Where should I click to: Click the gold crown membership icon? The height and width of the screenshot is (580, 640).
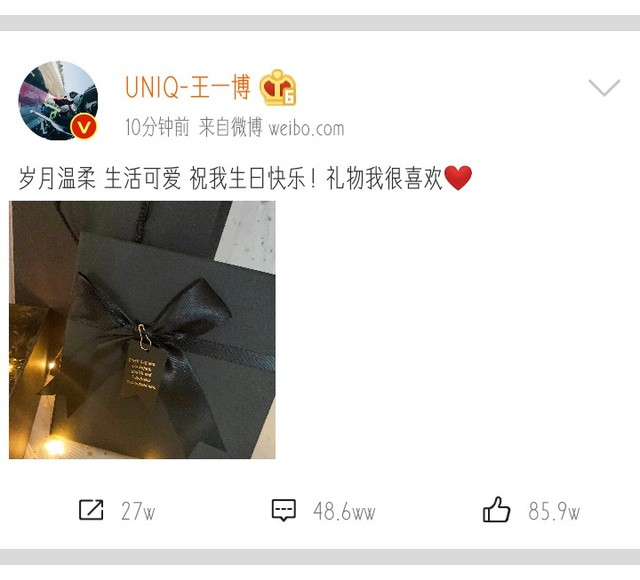[x=278, y=87]
